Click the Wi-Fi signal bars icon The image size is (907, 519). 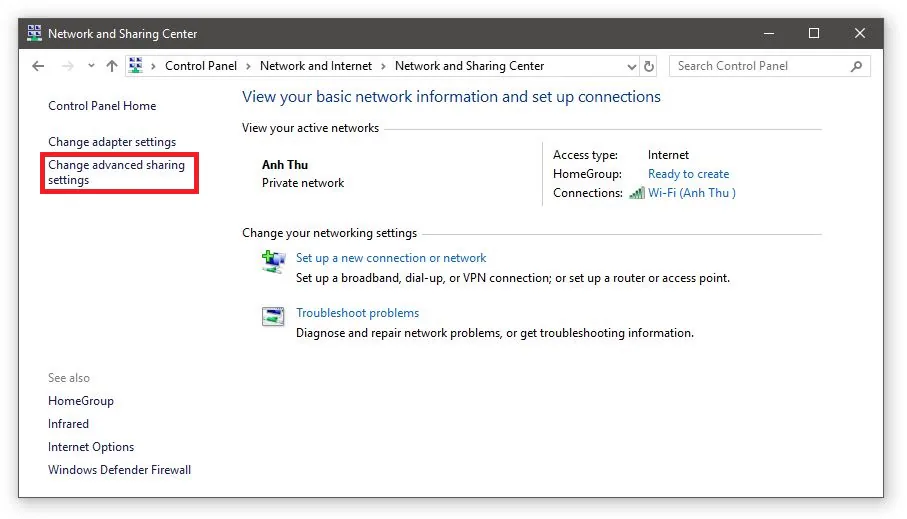pyautogui.click(x=637, y=193)
